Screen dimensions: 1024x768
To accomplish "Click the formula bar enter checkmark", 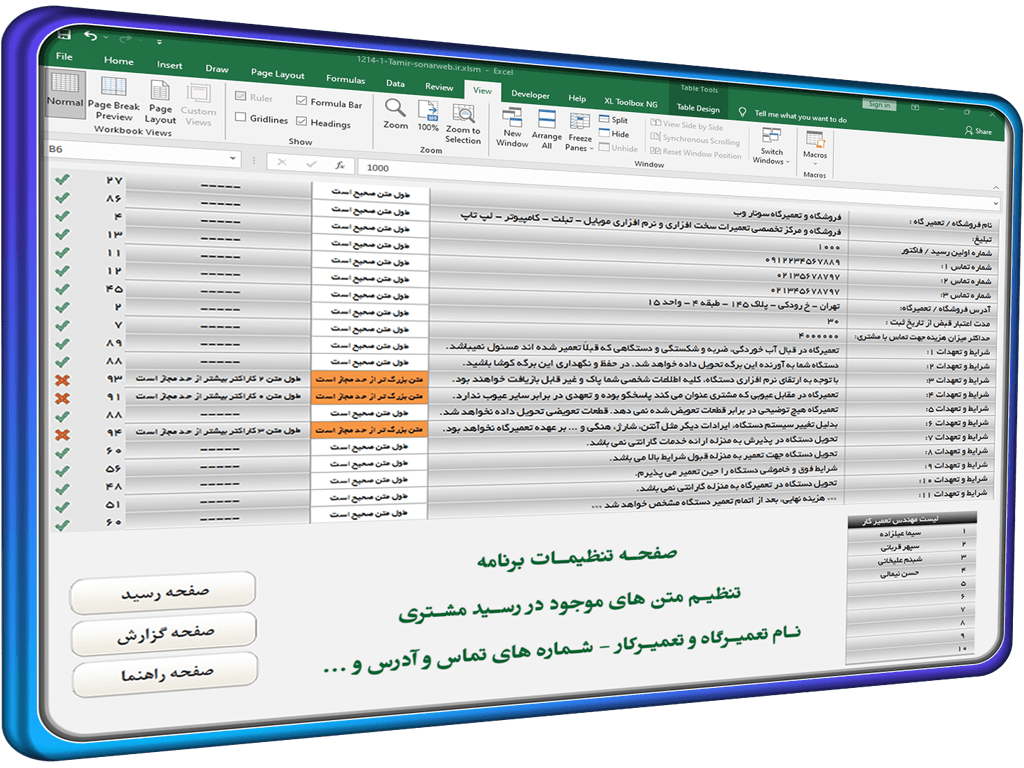I will 312,164.
